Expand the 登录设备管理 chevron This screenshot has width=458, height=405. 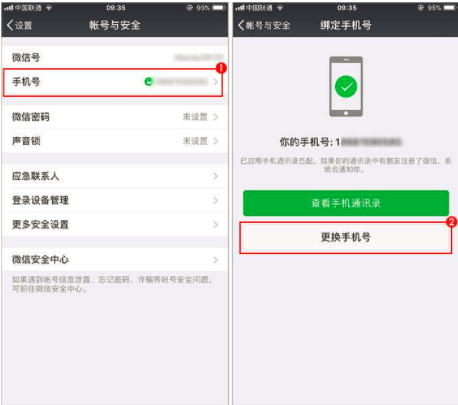[215, 200]
